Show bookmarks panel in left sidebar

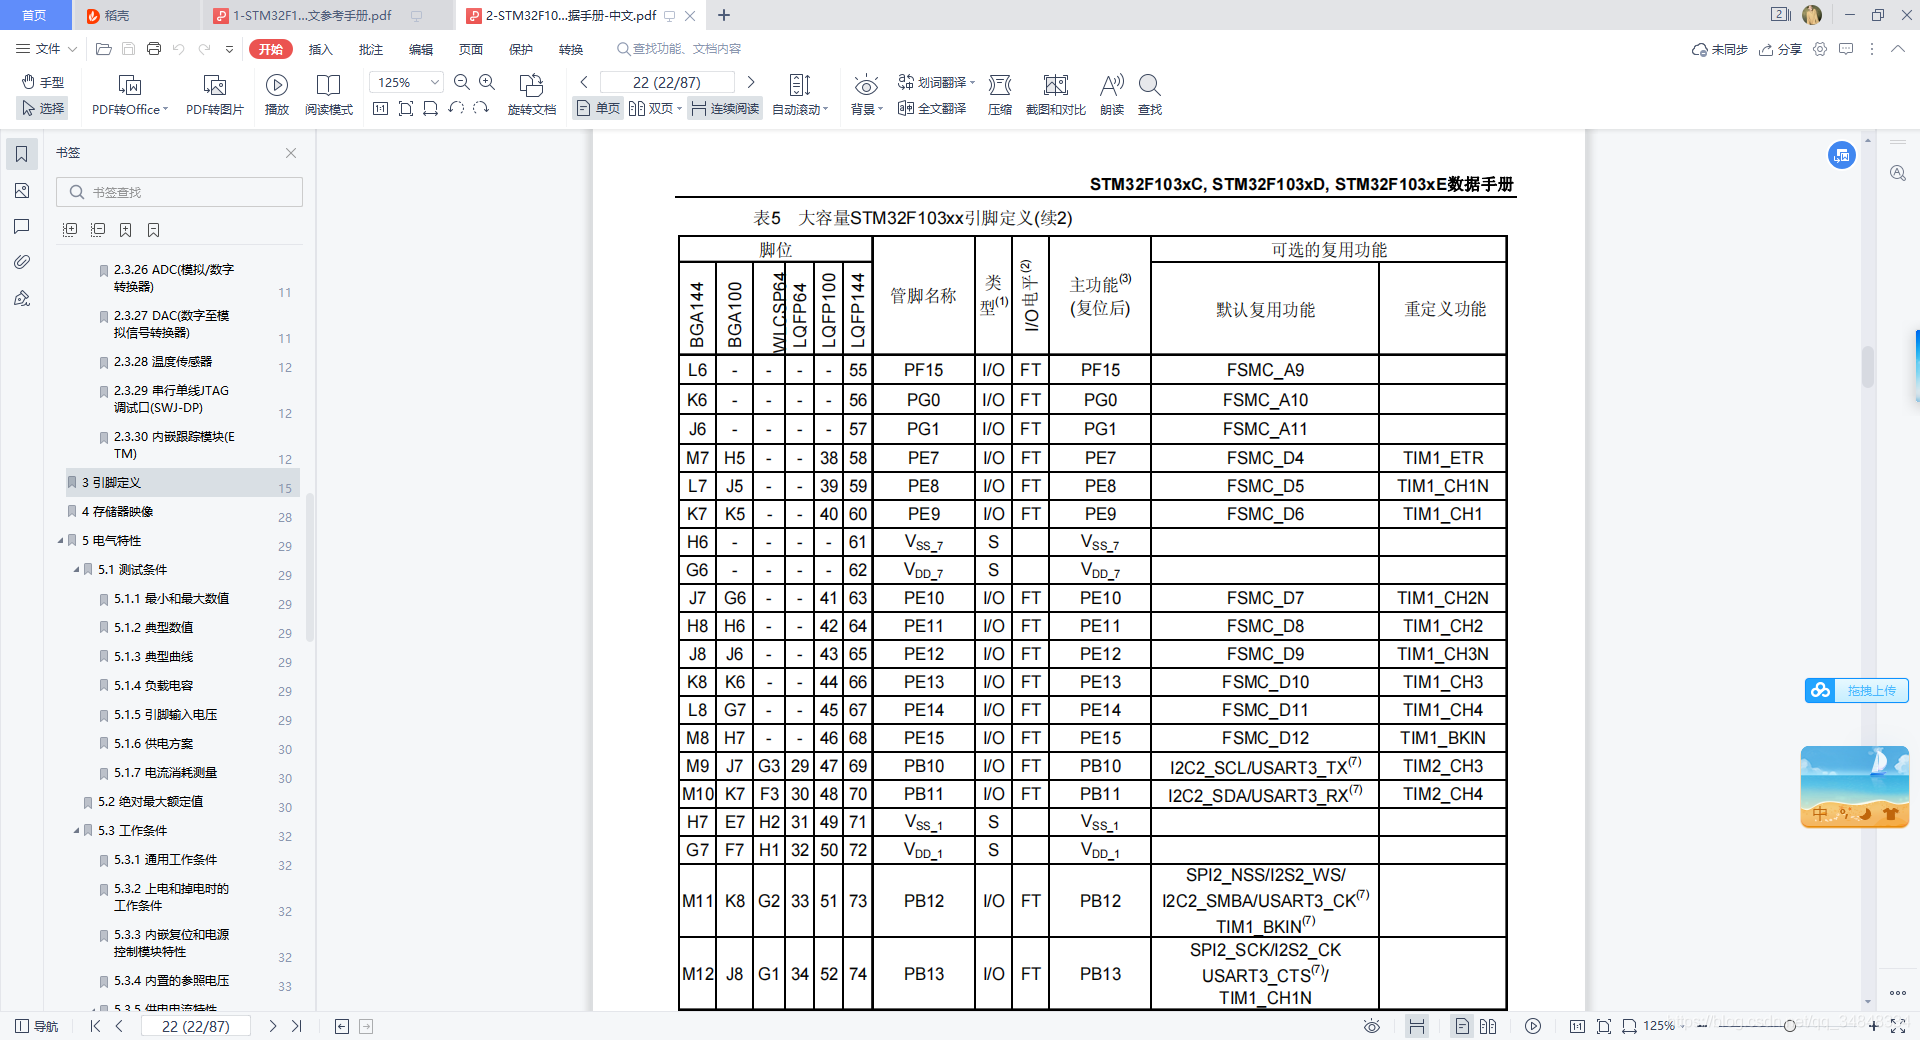[22, 154]
